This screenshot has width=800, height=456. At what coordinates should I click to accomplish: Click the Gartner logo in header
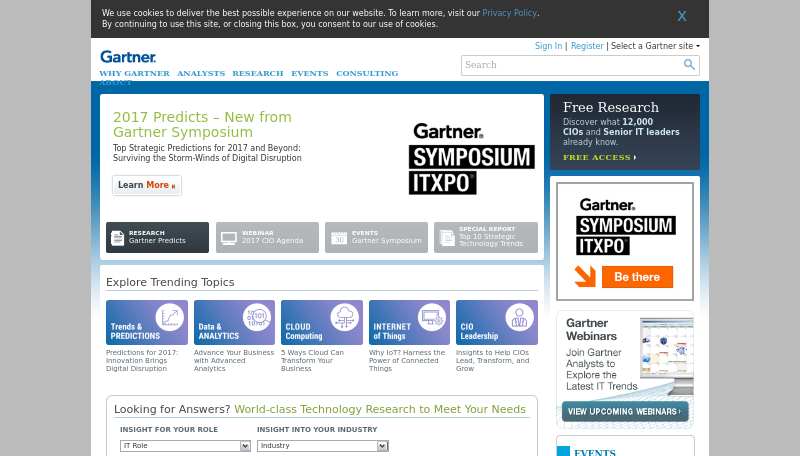tap(128, 57)
